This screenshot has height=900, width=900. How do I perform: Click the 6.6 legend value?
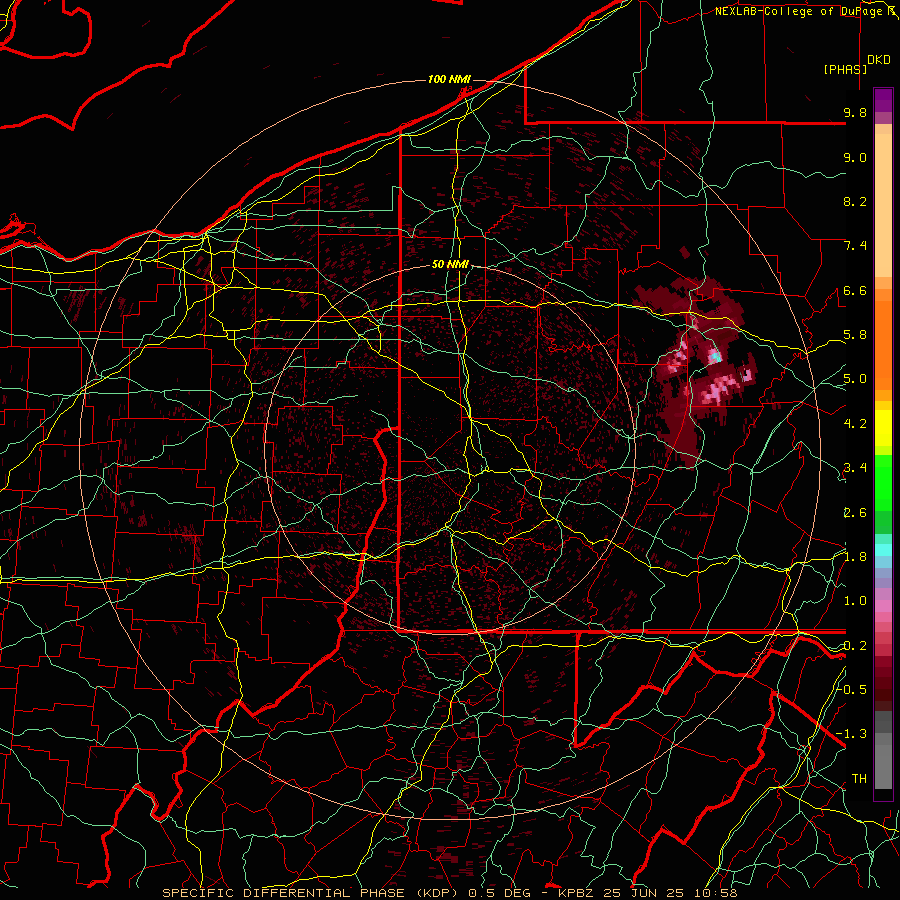[855, 290]
